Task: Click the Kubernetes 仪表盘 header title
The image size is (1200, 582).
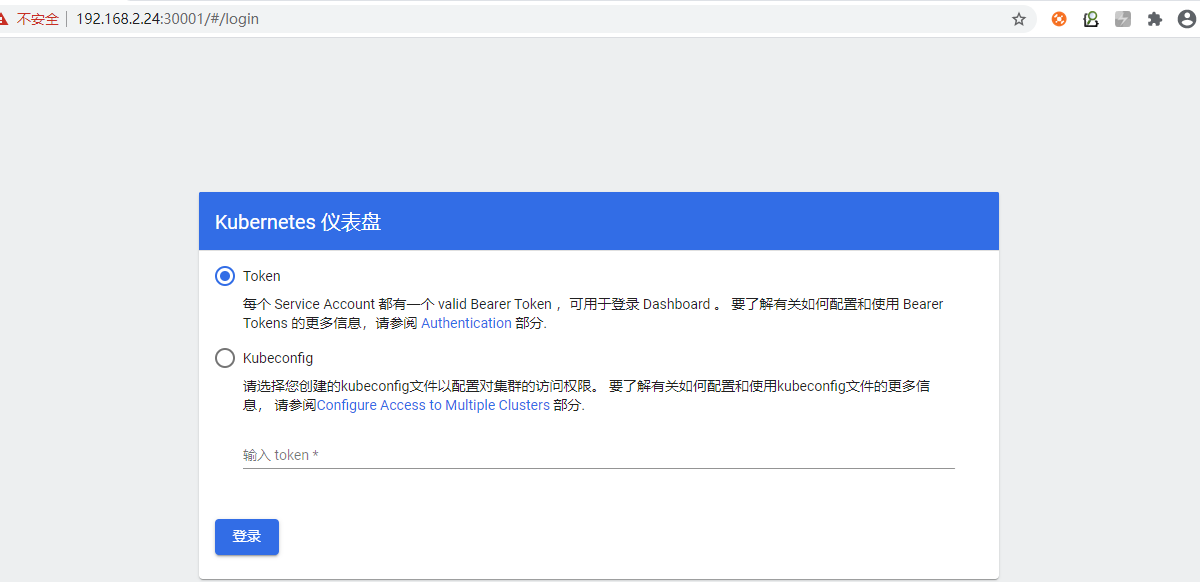Action: coord(298,222)
